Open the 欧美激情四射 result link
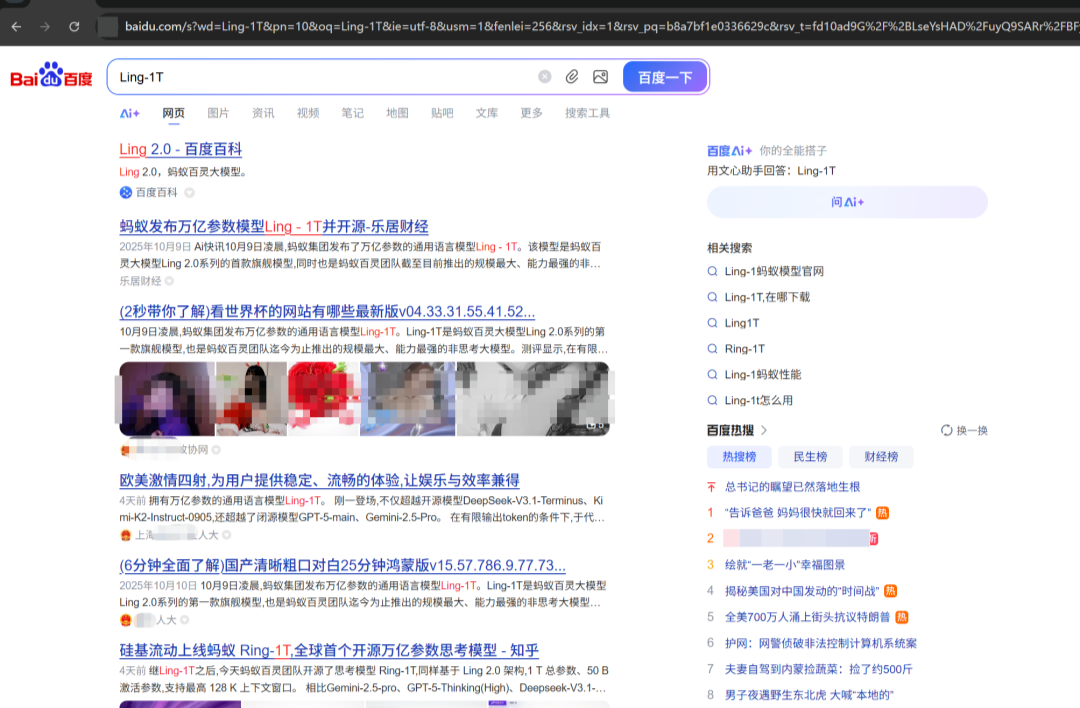Image resolution: width=1080 pixels, height=708 pixels. (x=320, y=480)
